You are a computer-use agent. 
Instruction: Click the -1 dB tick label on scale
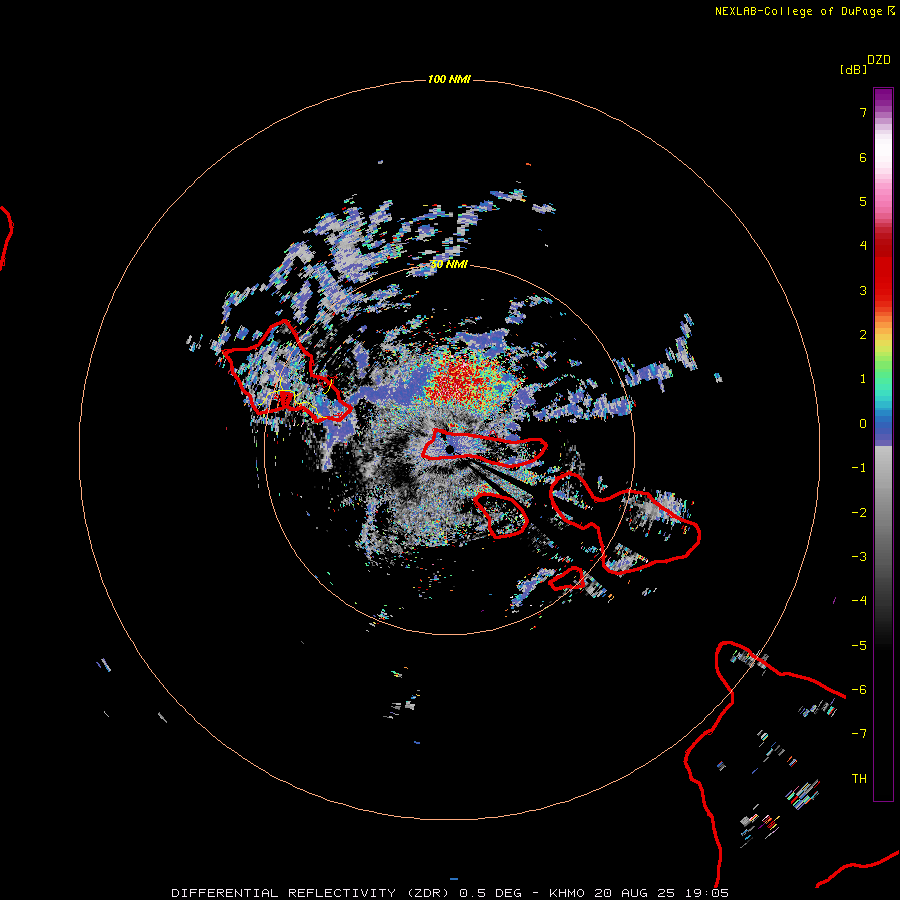click(x=859, y=468)
